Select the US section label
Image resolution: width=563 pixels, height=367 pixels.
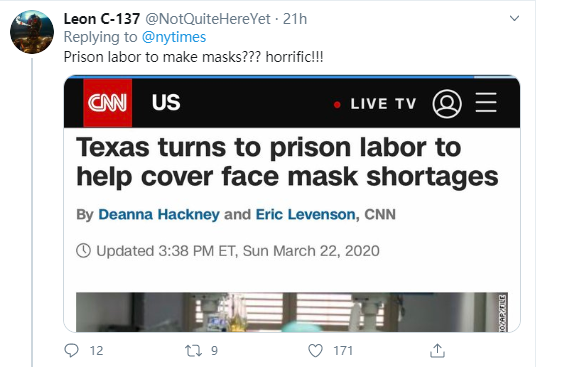[x=166, y=102]
